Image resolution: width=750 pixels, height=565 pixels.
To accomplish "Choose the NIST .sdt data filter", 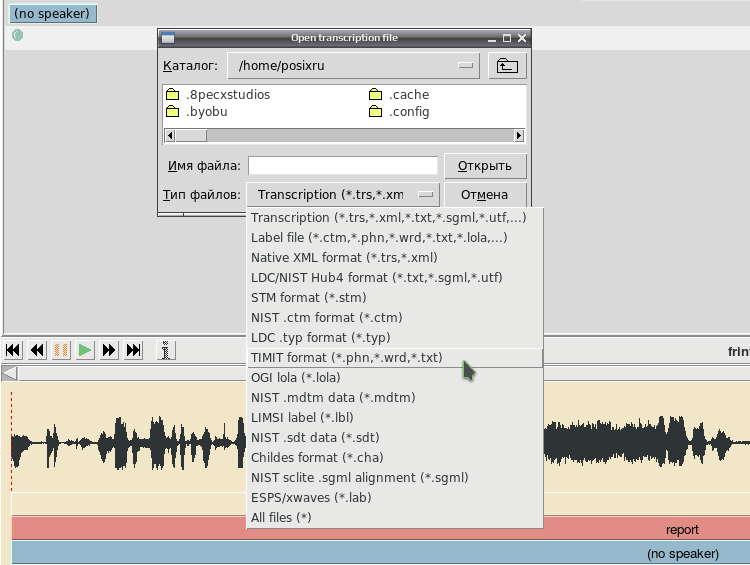I will pos(395,438).
